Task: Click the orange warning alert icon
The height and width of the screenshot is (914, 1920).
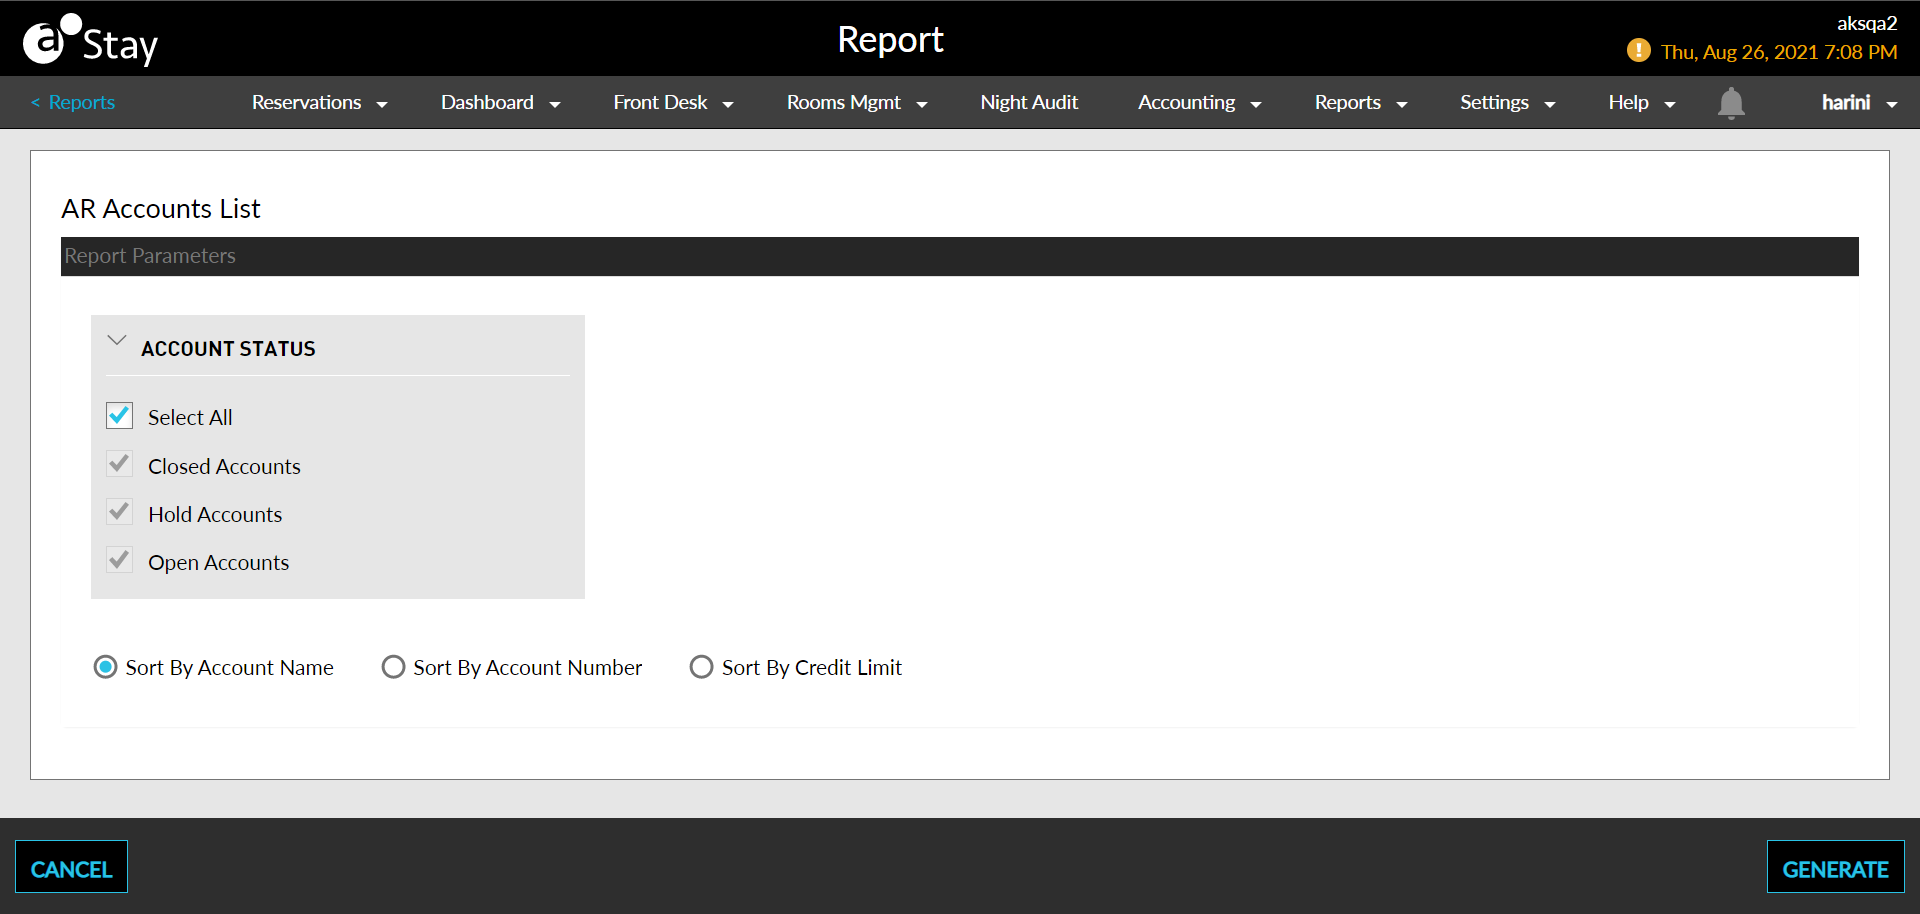Action: (x=1638, y=50)
